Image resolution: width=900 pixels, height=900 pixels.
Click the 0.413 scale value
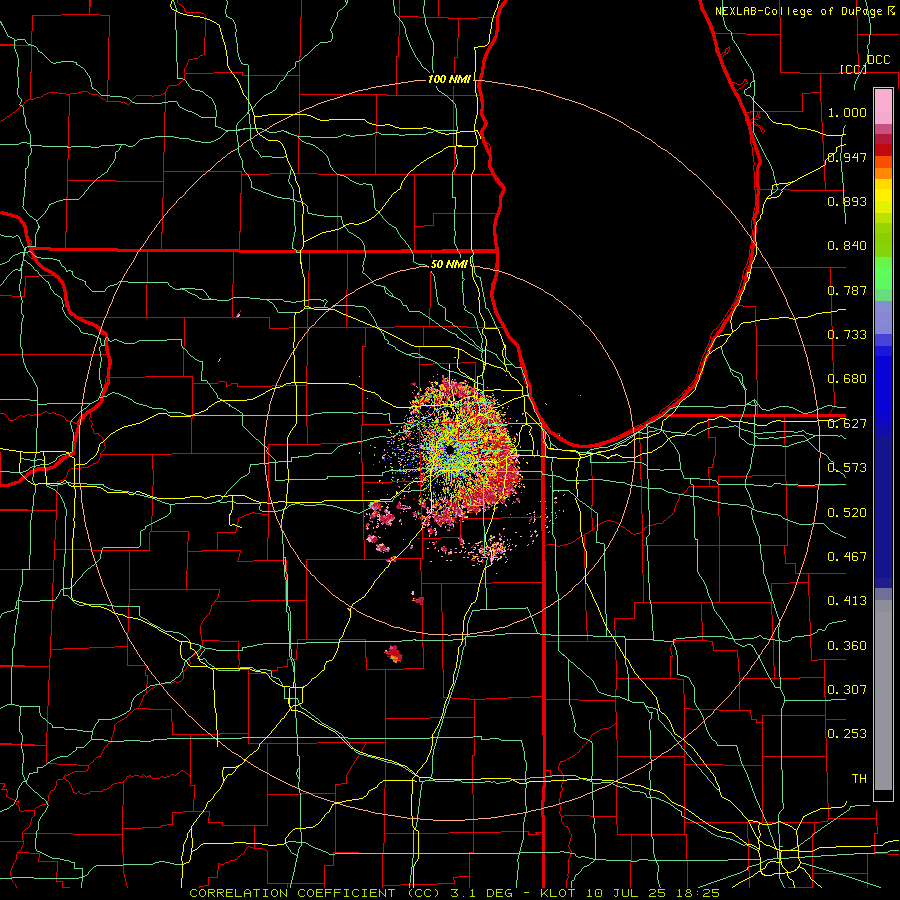[x=847, y=601]
